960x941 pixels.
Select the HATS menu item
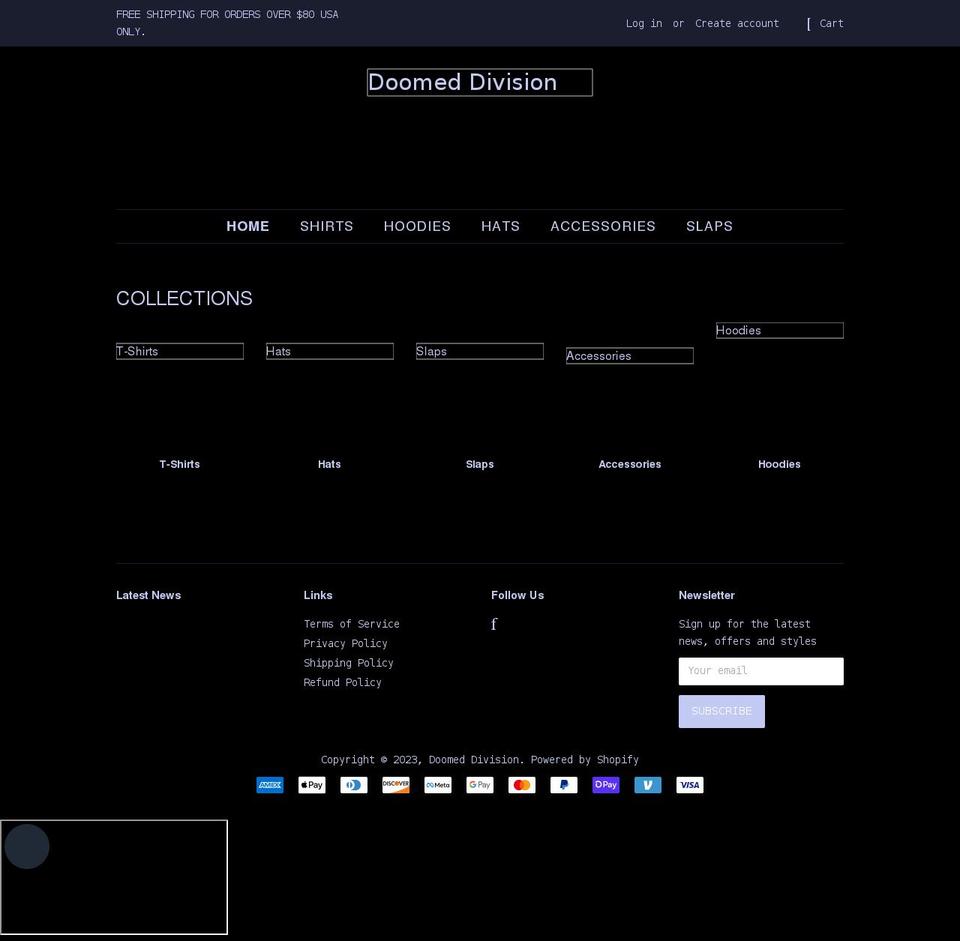[x=500, y=226]
